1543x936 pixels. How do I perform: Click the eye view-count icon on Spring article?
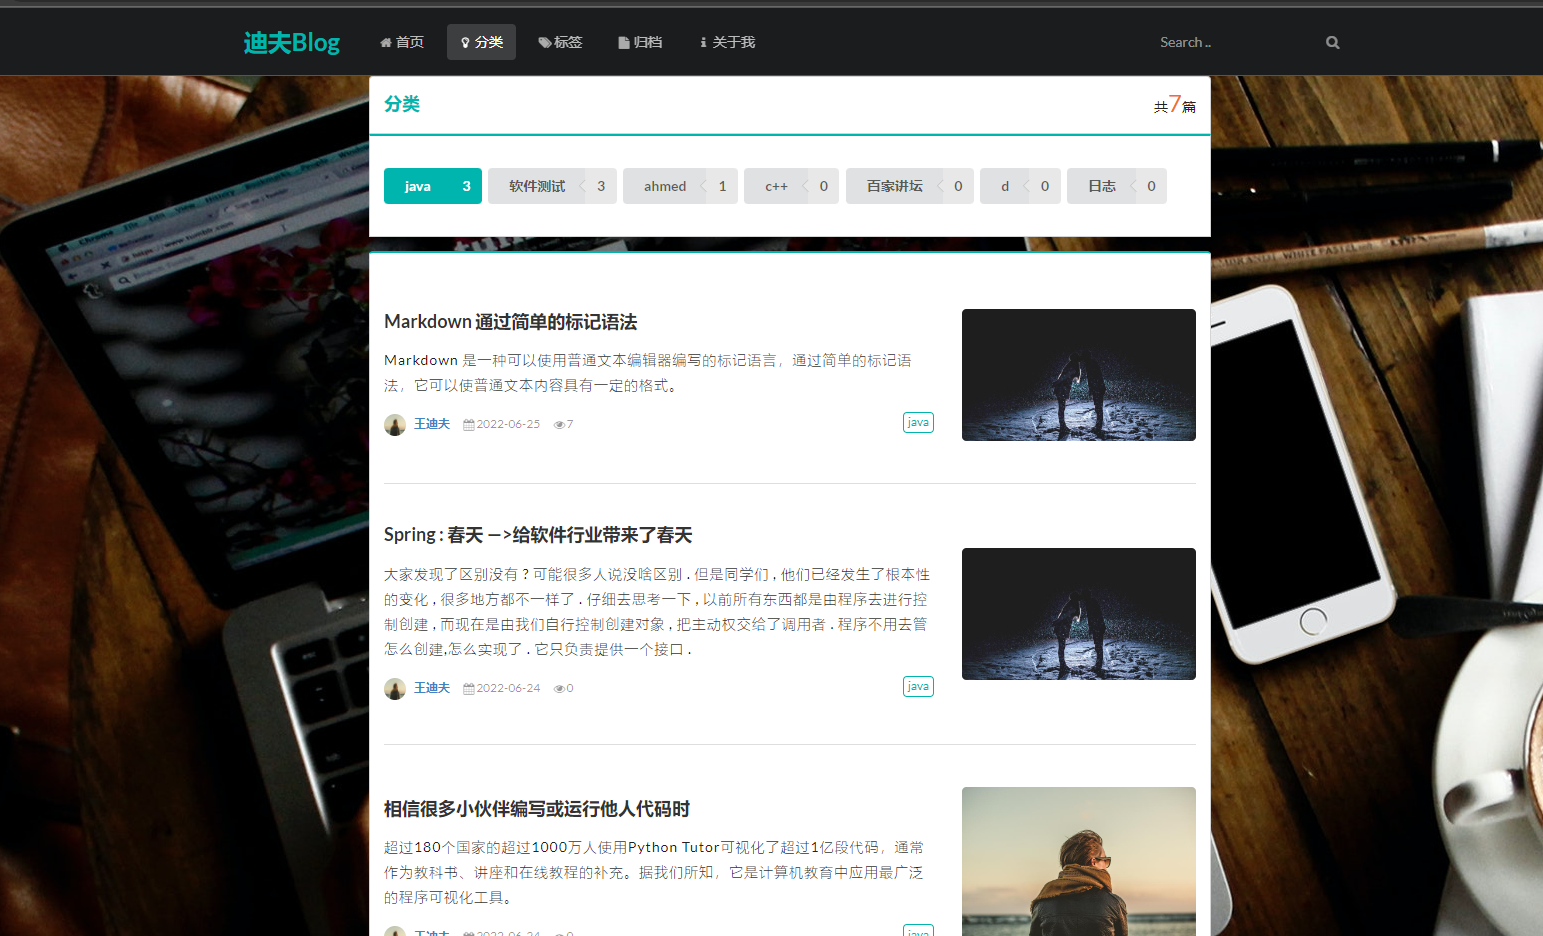(557, 688)
